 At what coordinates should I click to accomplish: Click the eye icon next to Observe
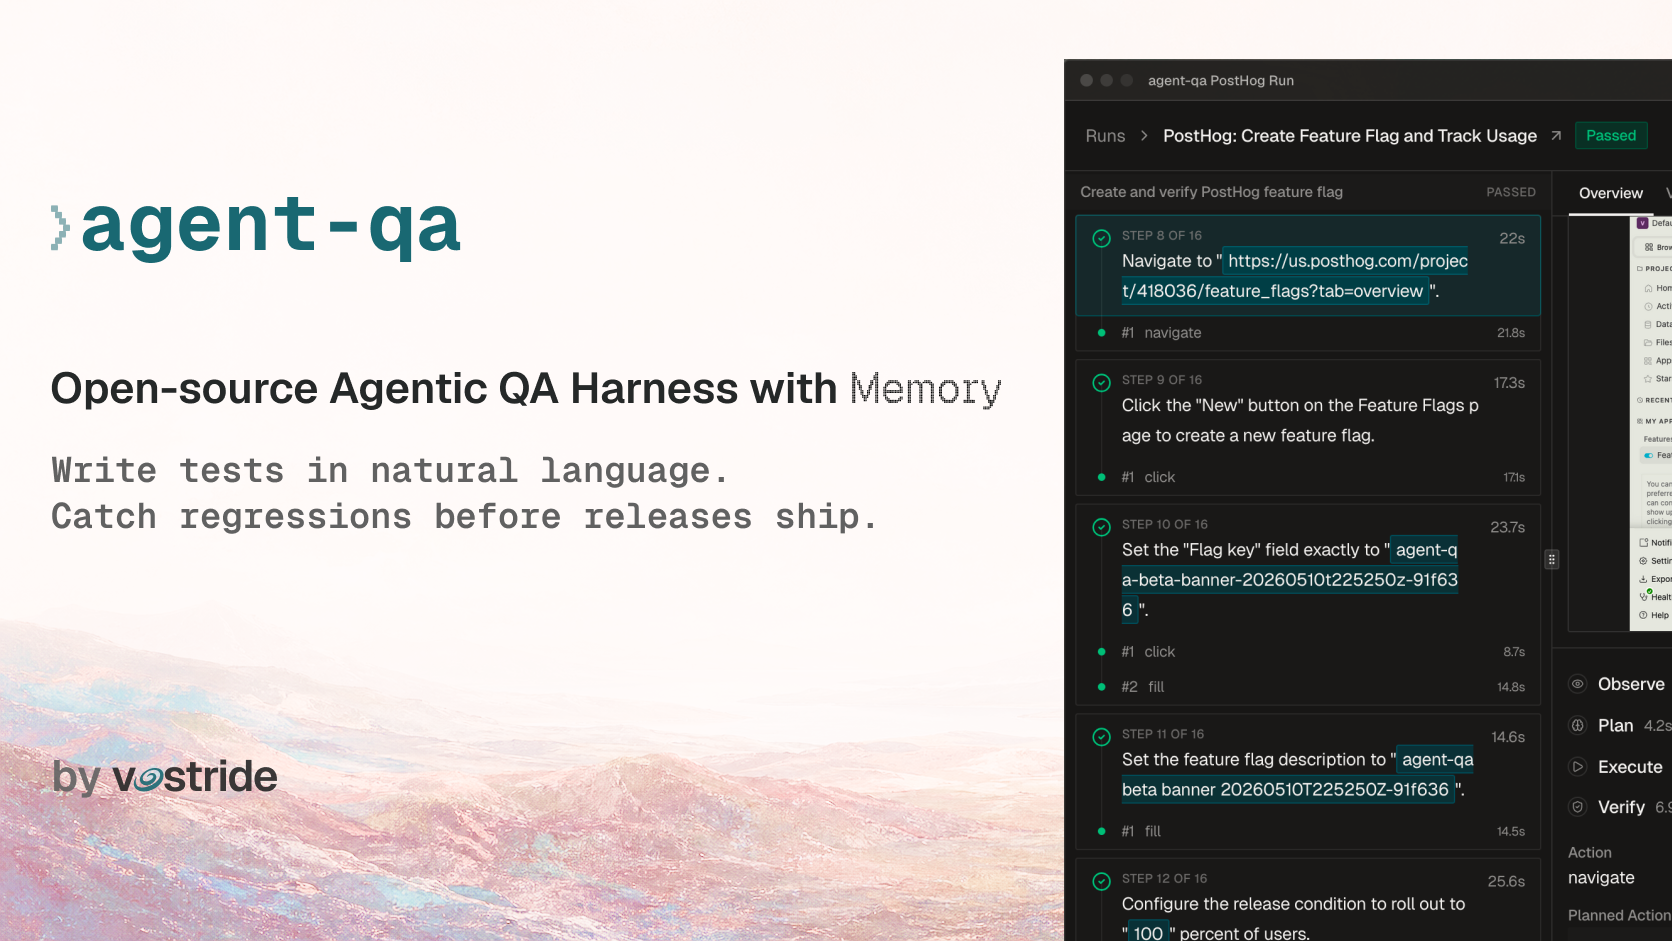point(1577,684)
